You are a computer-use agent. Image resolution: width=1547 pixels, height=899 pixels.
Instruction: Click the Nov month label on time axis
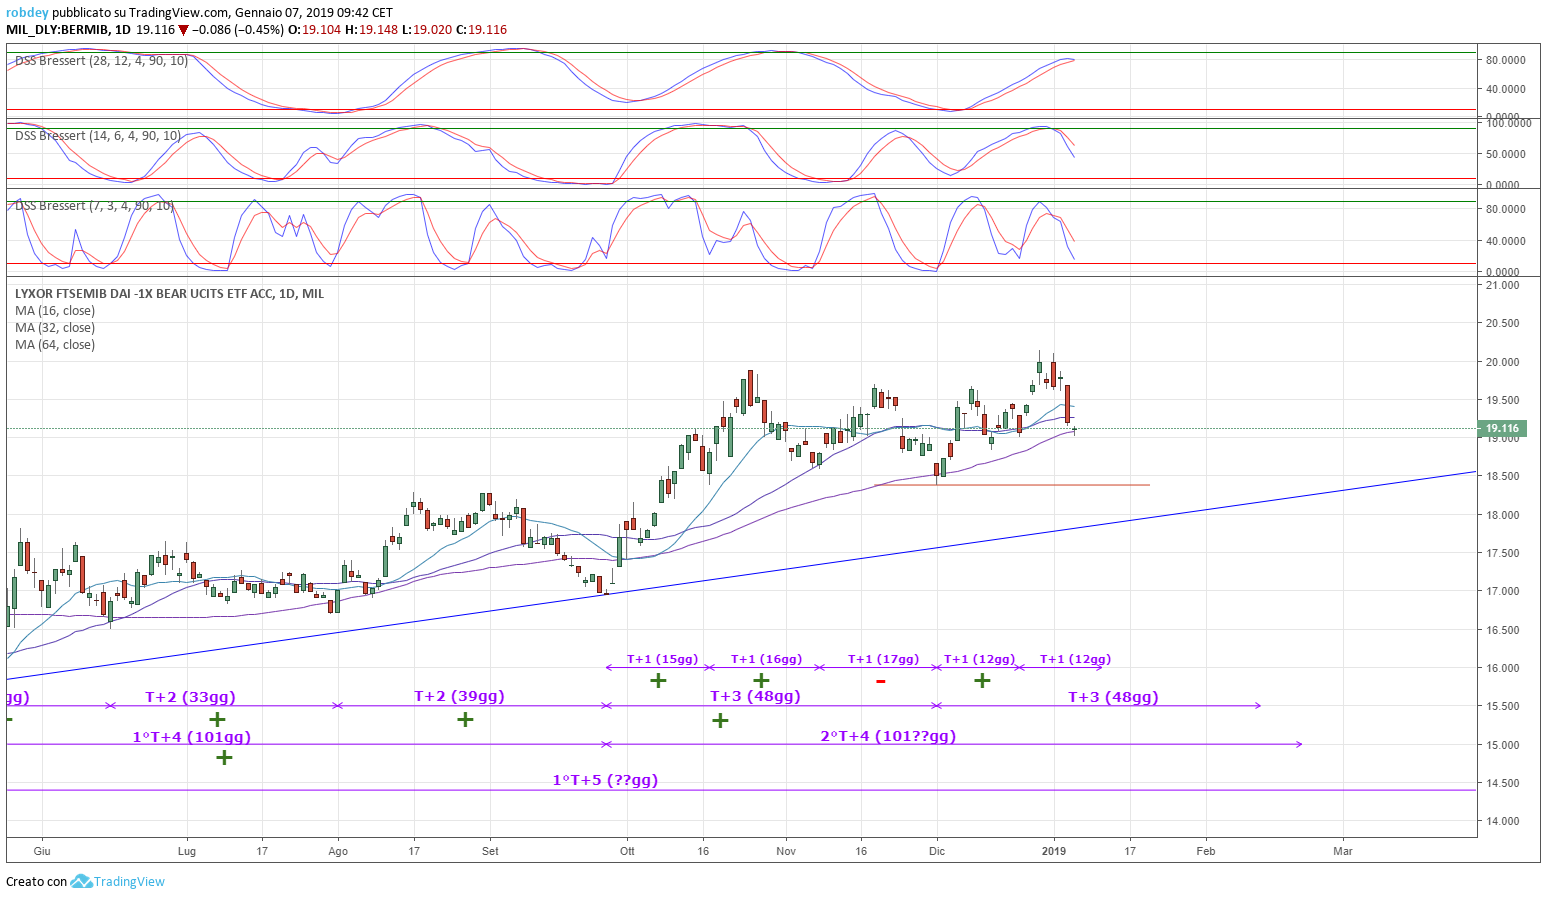pyautogui.click(x=786, y=851)
